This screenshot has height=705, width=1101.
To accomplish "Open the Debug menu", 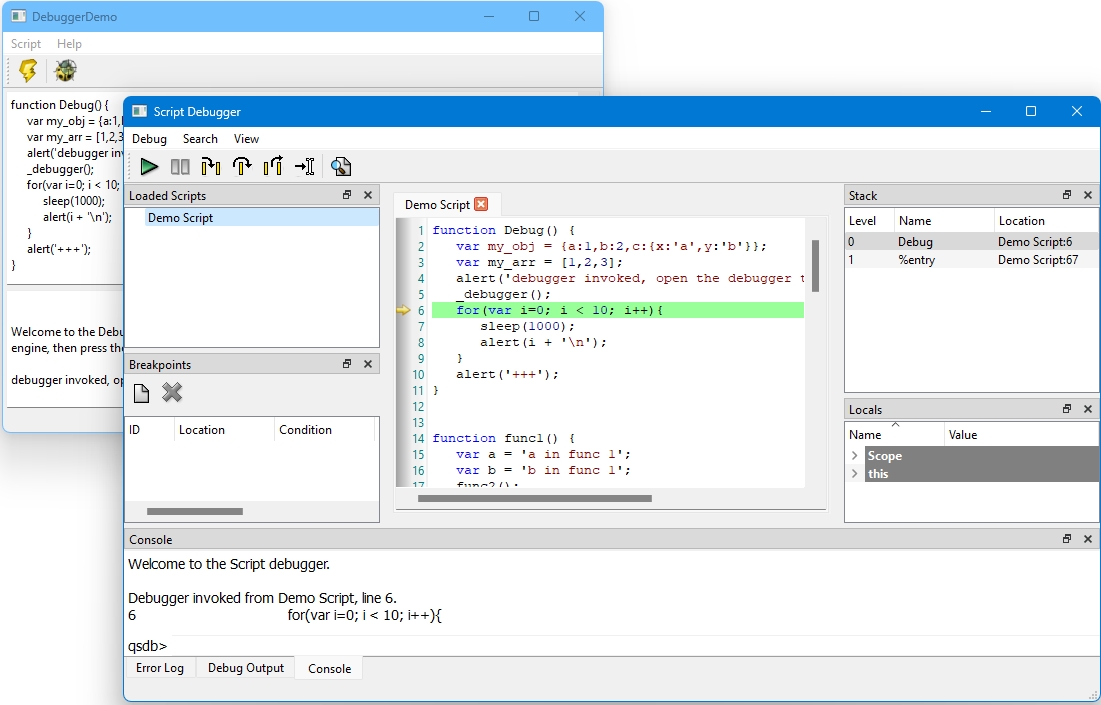I will pyautogui.click(x=150, y=139).
